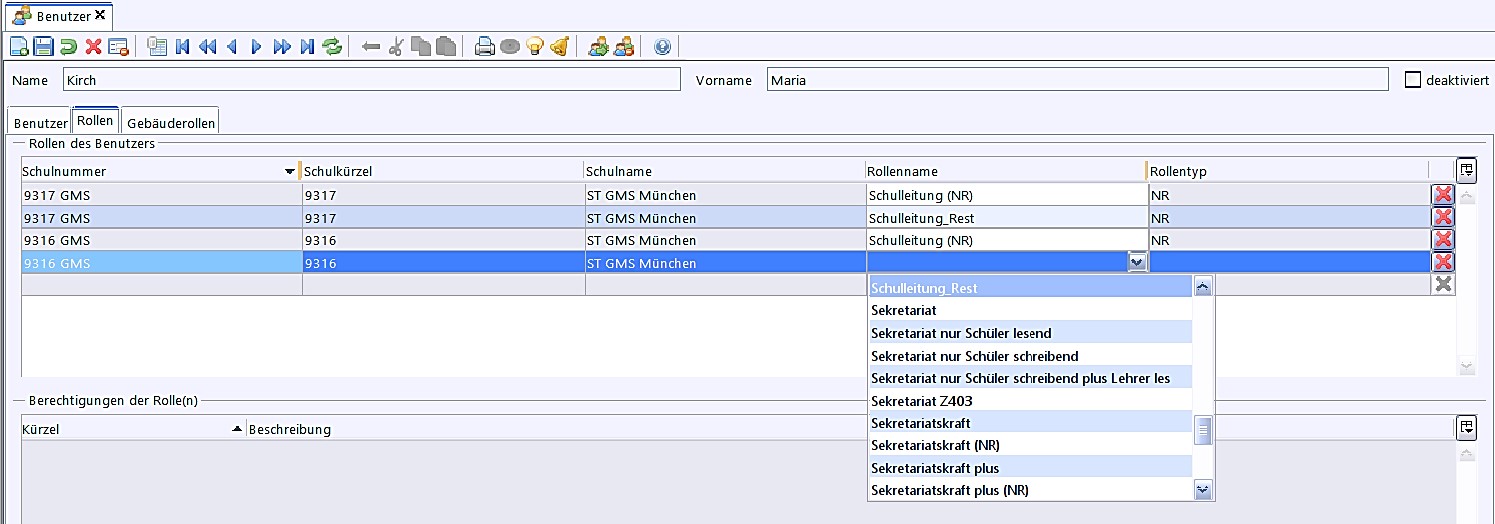Click the users icon with green arrow

pos(599,46)
